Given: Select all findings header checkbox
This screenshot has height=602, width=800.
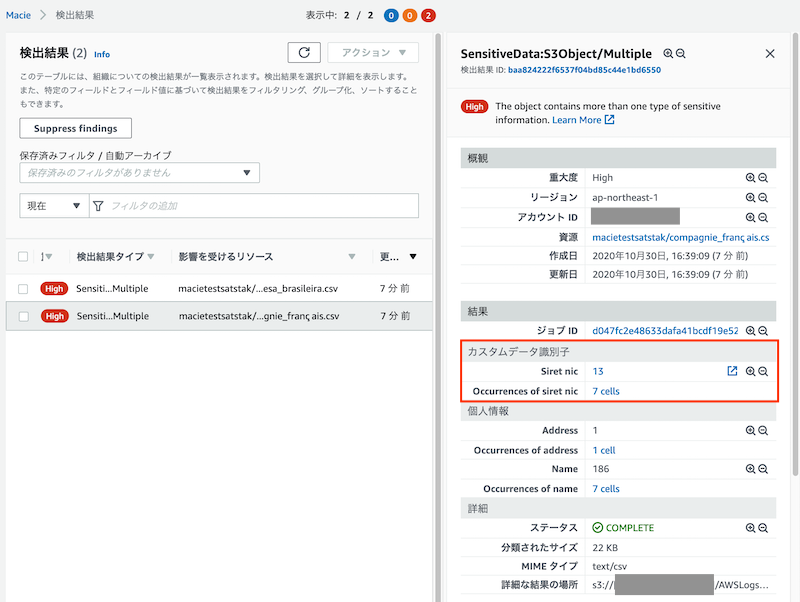Looking at the screenshot, I should coord(23,256).
